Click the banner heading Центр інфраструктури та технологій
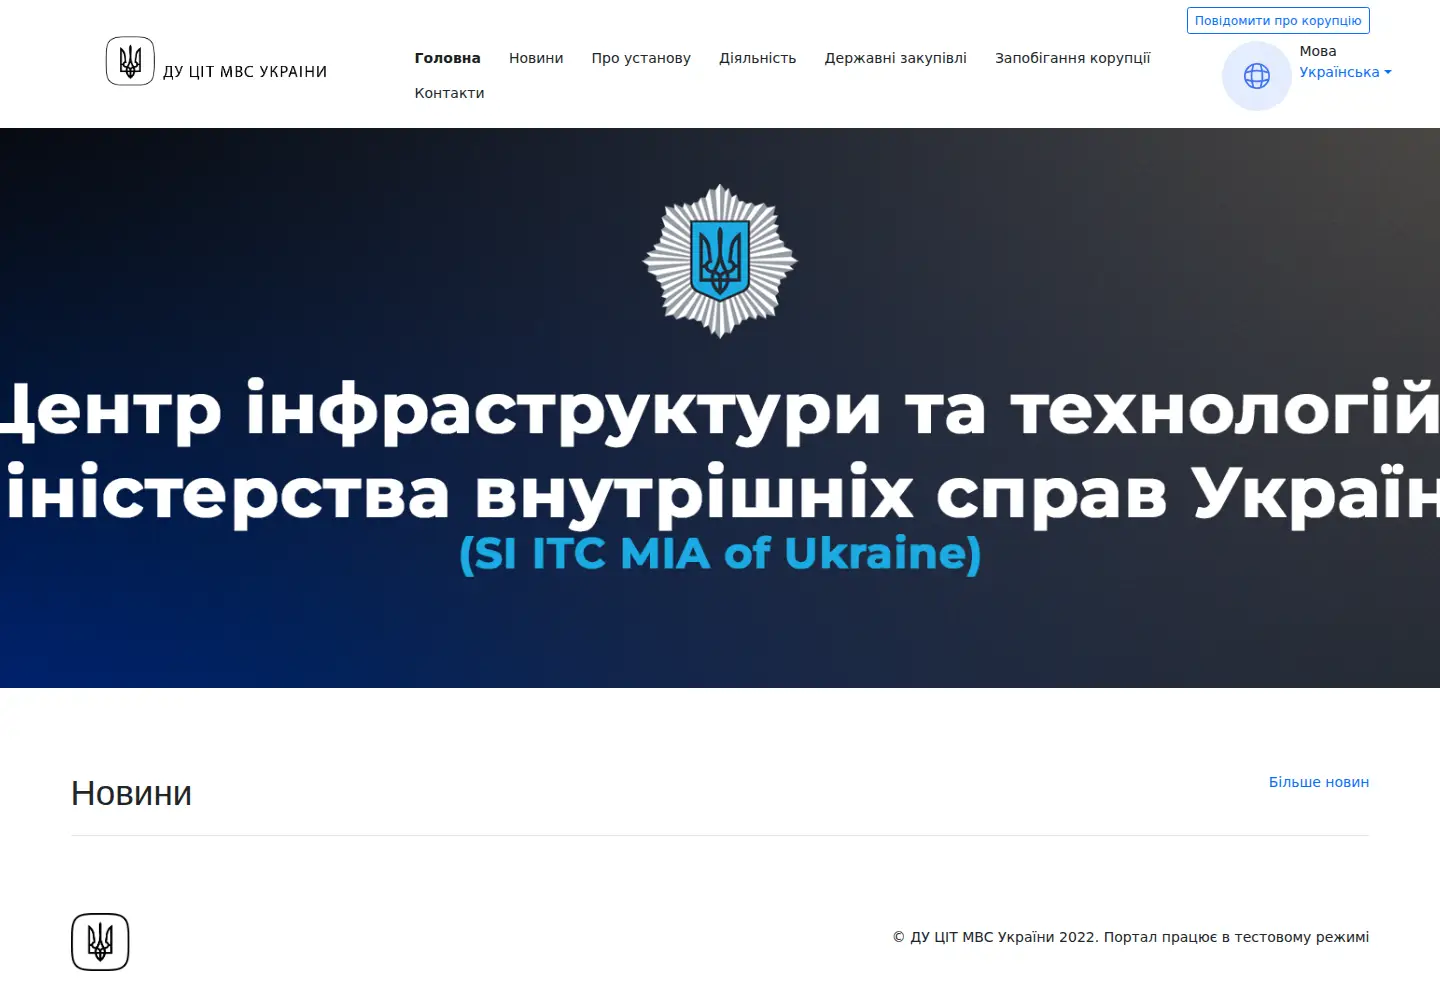 coord(720,409)
